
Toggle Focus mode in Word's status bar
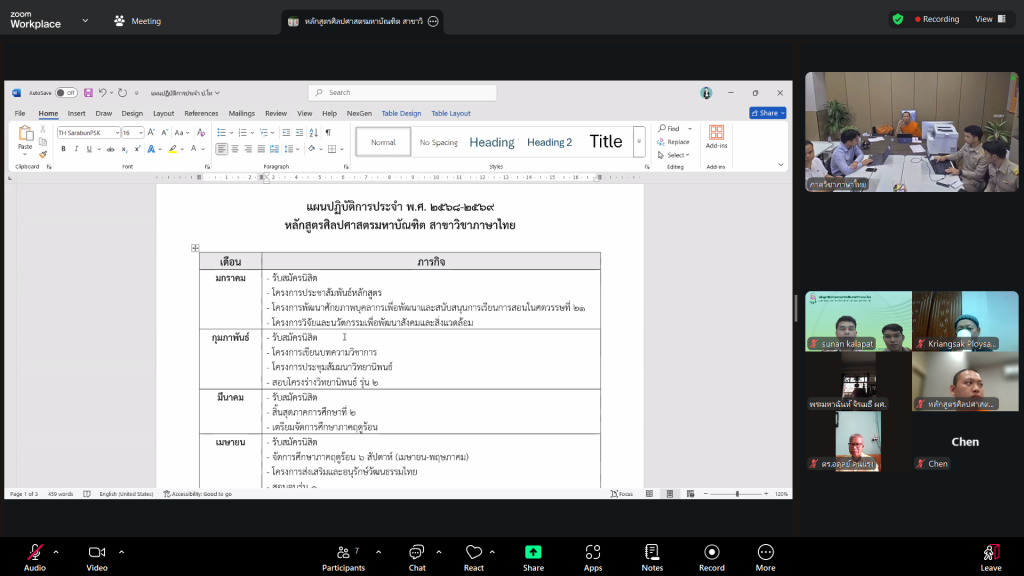click(x=622, y=494)
